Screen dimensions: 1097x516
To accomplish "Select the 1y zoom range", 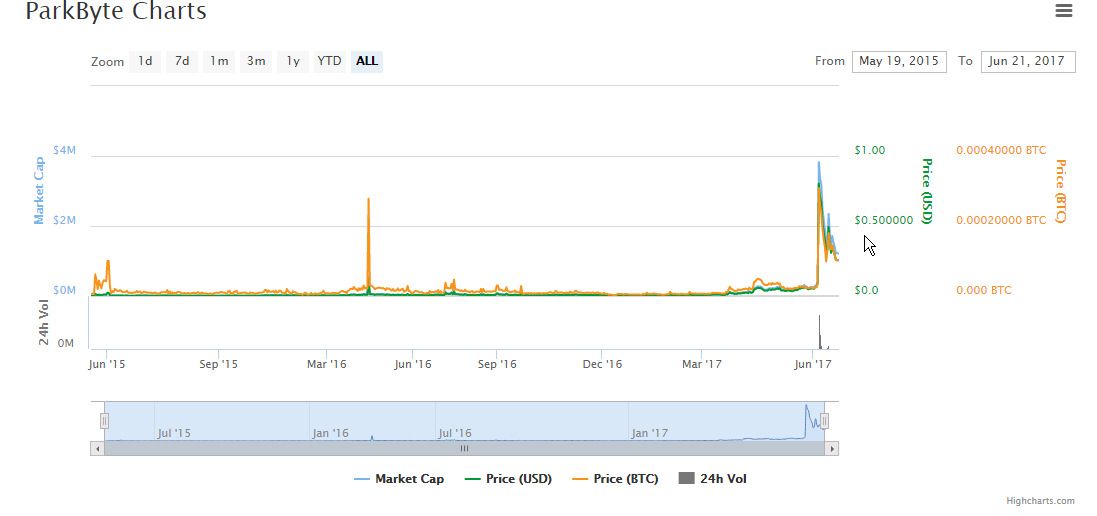I will click(293, 62).
